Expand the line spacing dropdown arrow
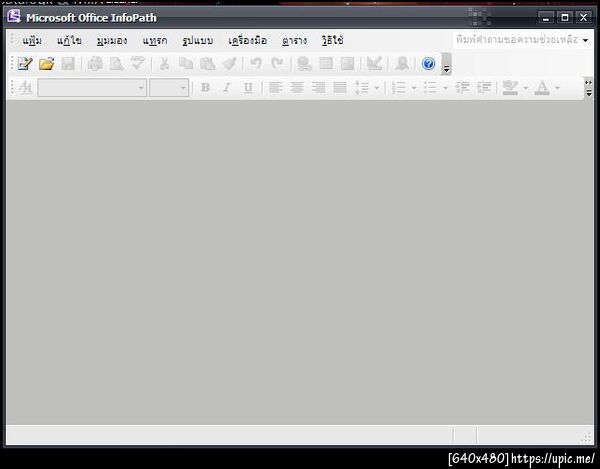 (x=377, y=88)
